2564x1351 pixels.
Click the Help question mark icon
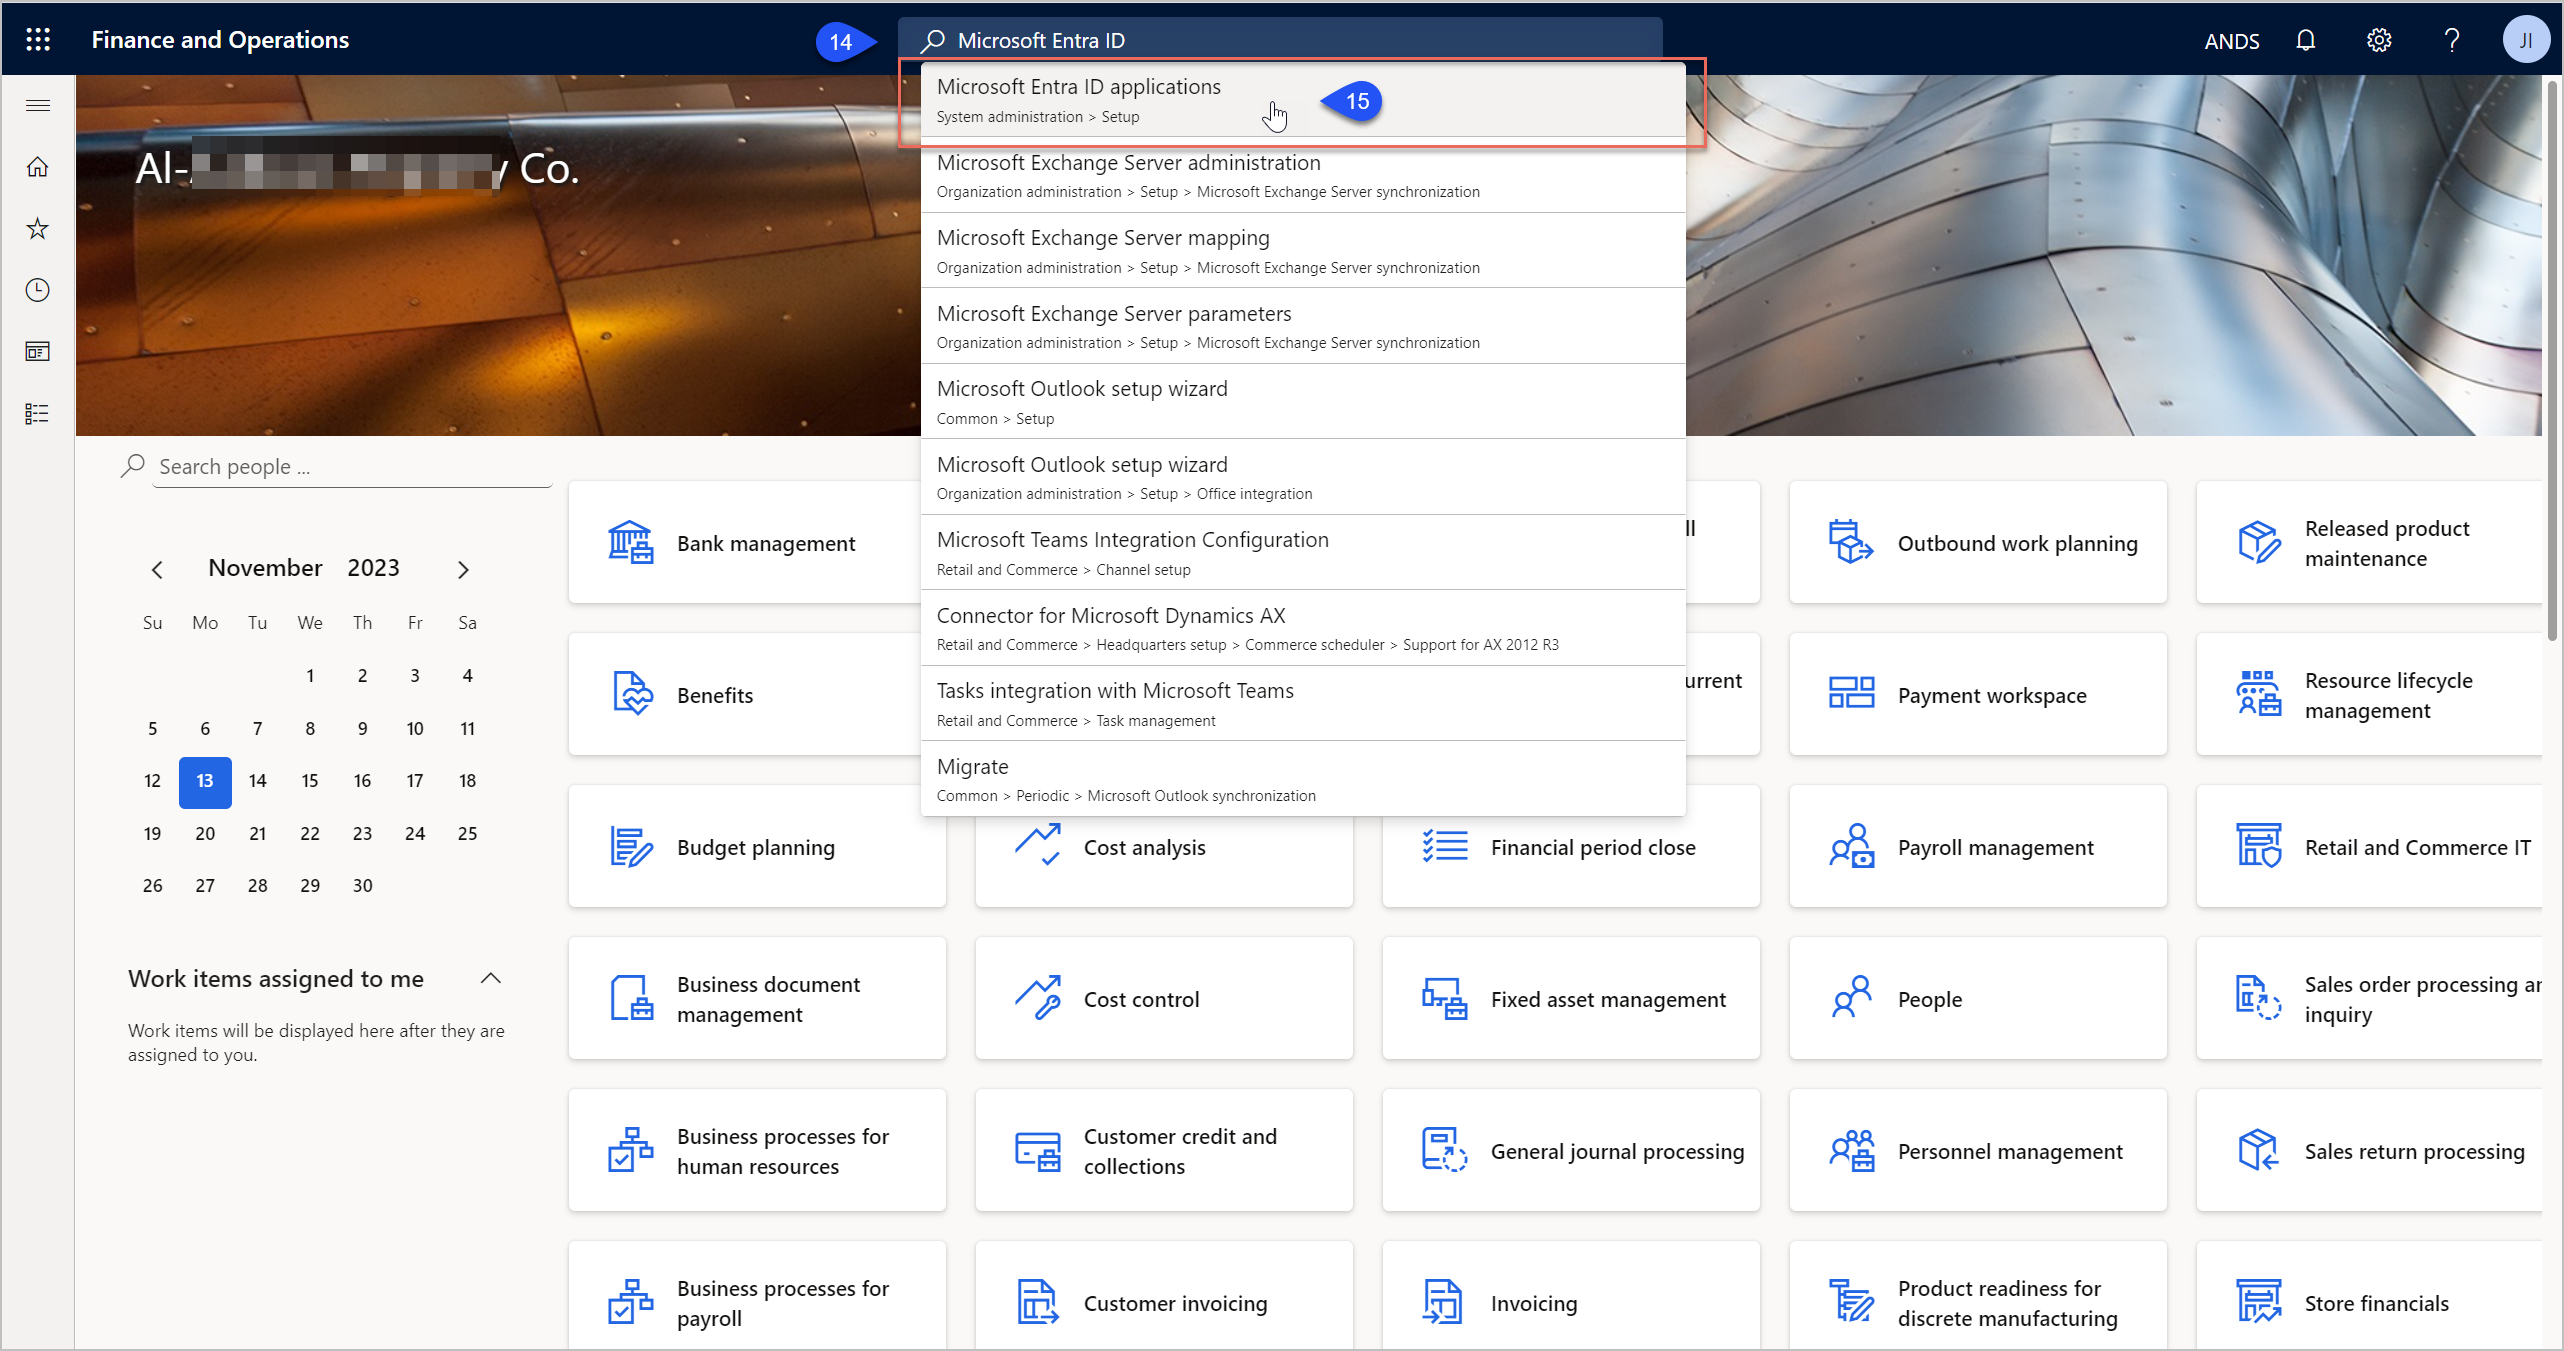point(2452,40)
